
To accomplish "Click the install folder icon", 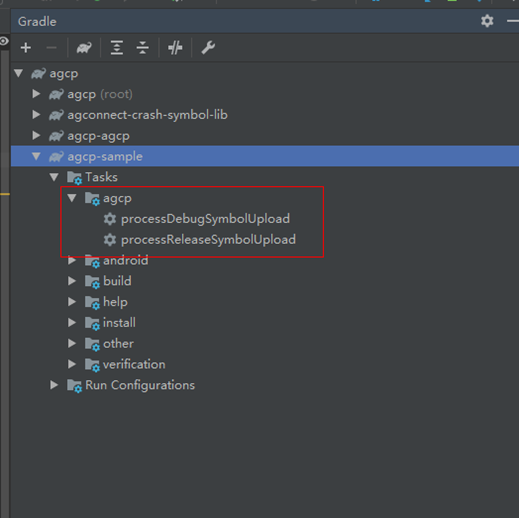I will (x=92, y=323).
